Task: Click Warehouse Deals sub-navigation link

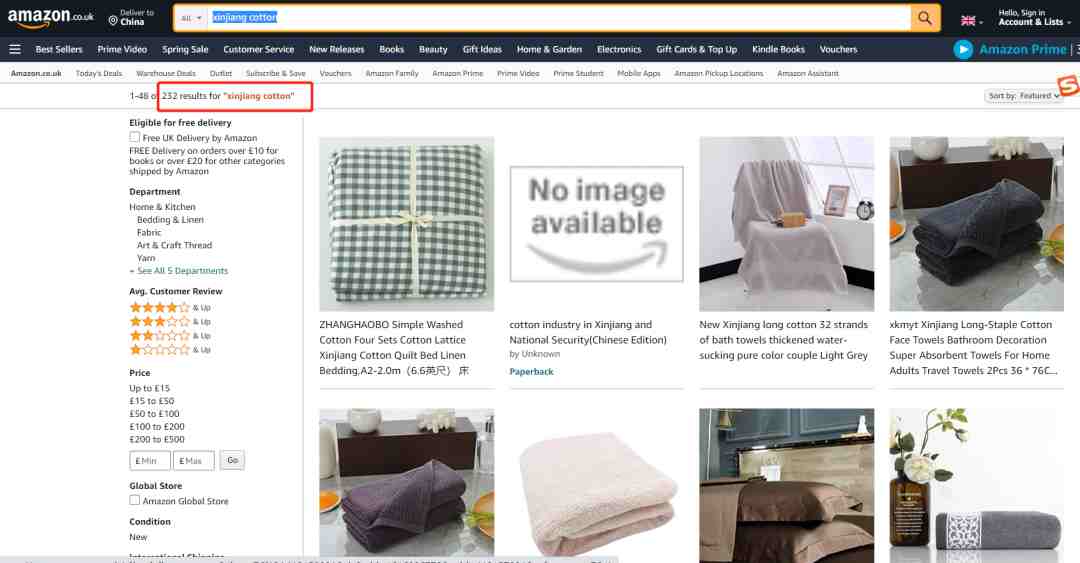Action: 165,73
